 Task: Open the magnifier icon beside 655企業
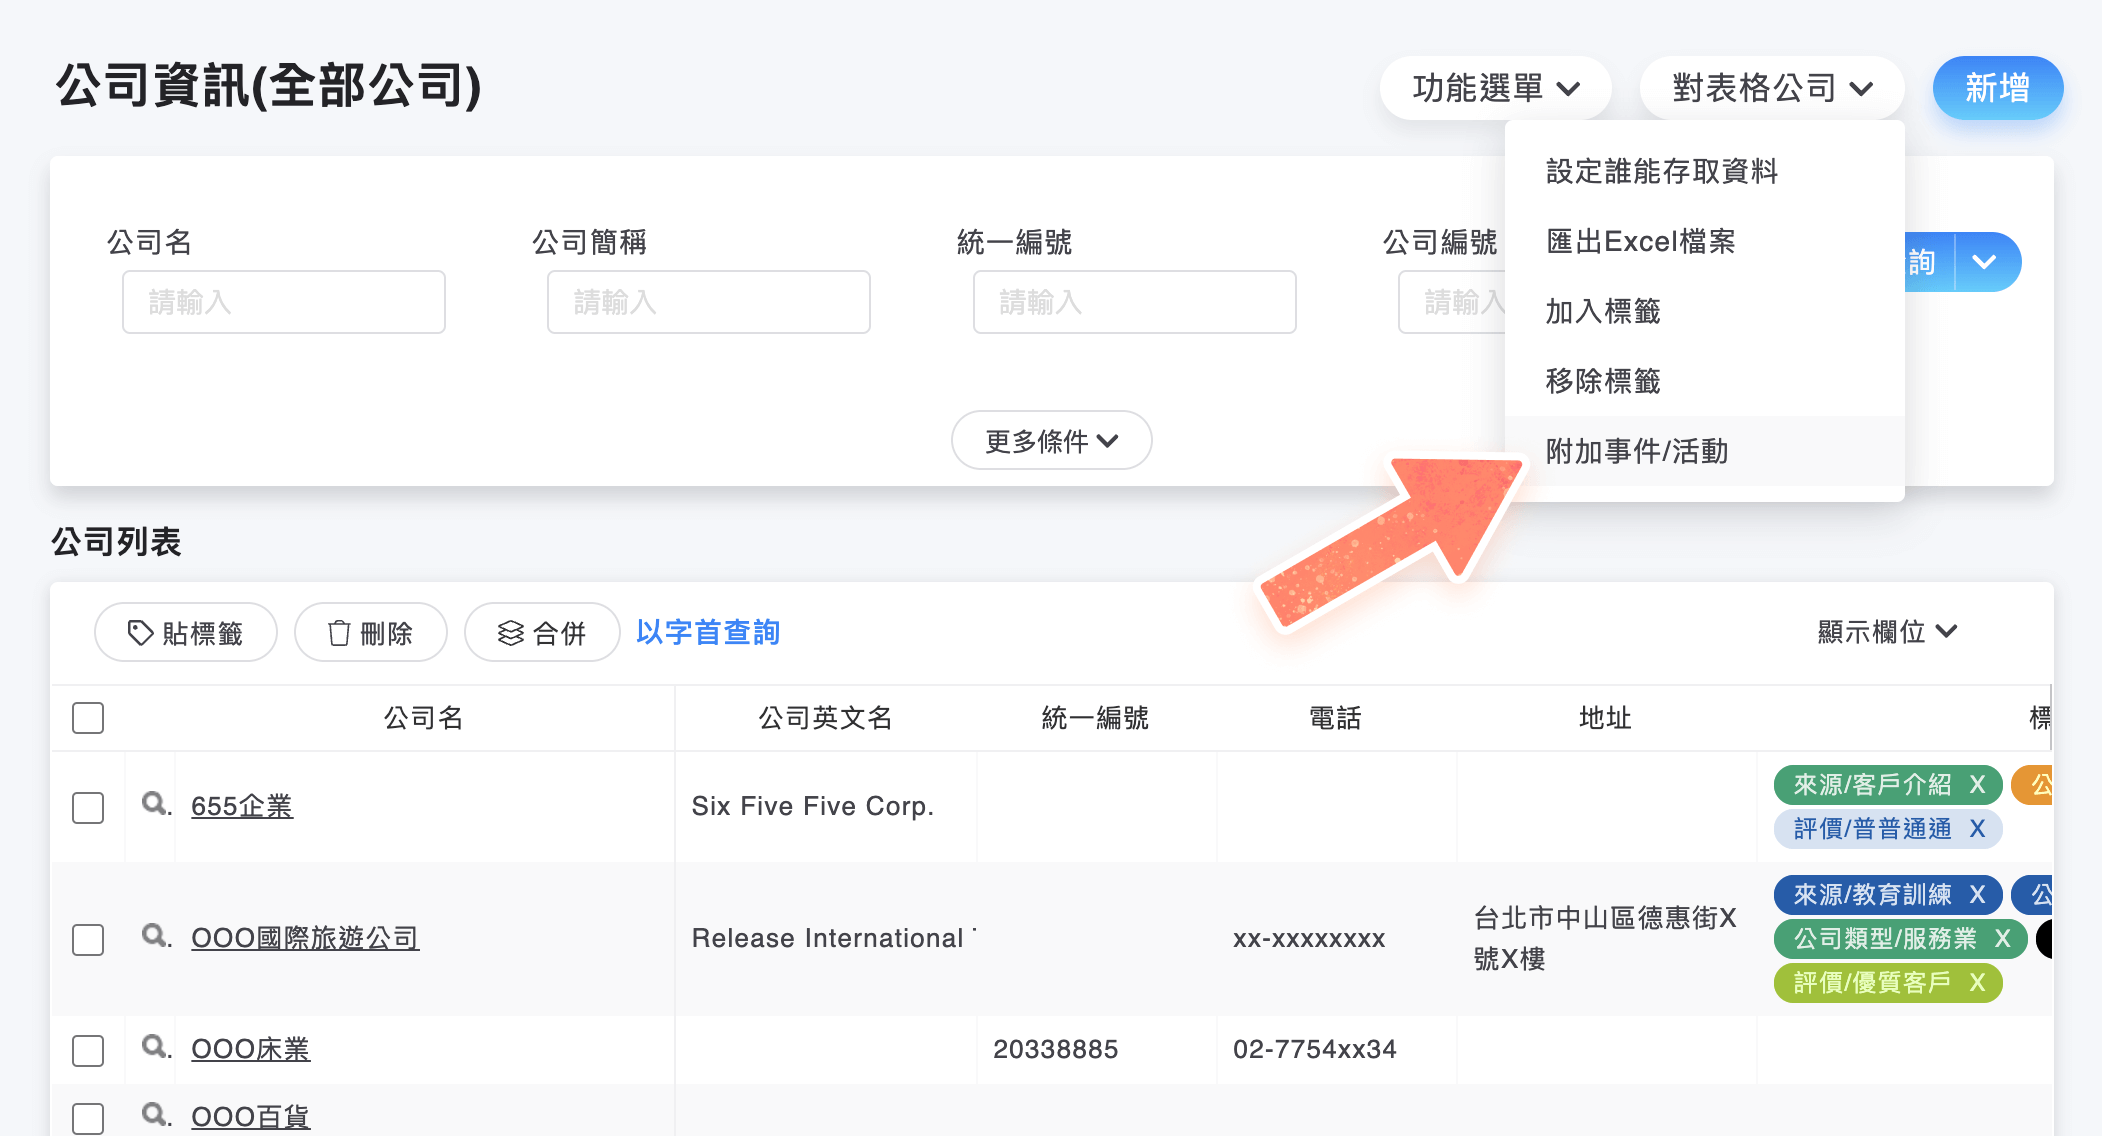coord(155,806)
